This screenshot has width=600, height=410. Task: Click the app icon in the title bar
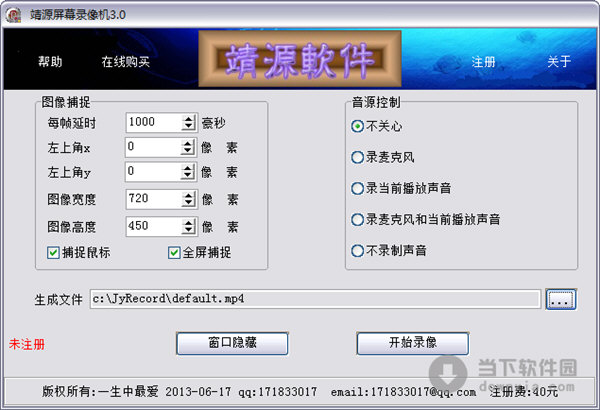click(x=13, y=15)
